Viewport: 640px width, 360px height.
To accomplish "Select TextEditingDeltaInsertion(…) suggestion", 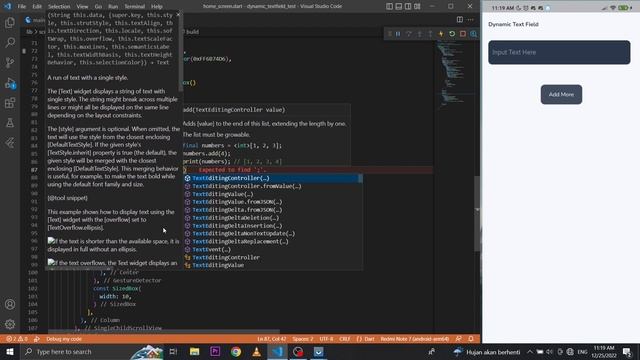I will click(272, 226).
